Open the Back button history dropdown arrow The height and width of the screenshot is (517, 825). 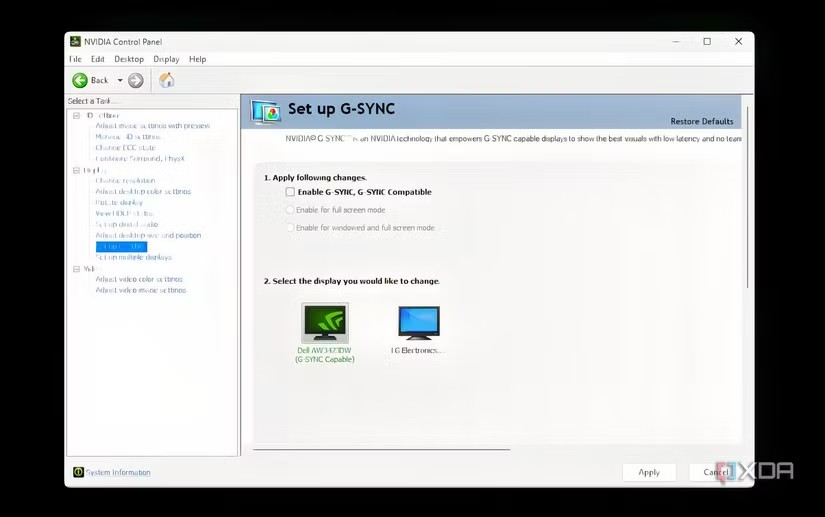click(x=120, y=80)
